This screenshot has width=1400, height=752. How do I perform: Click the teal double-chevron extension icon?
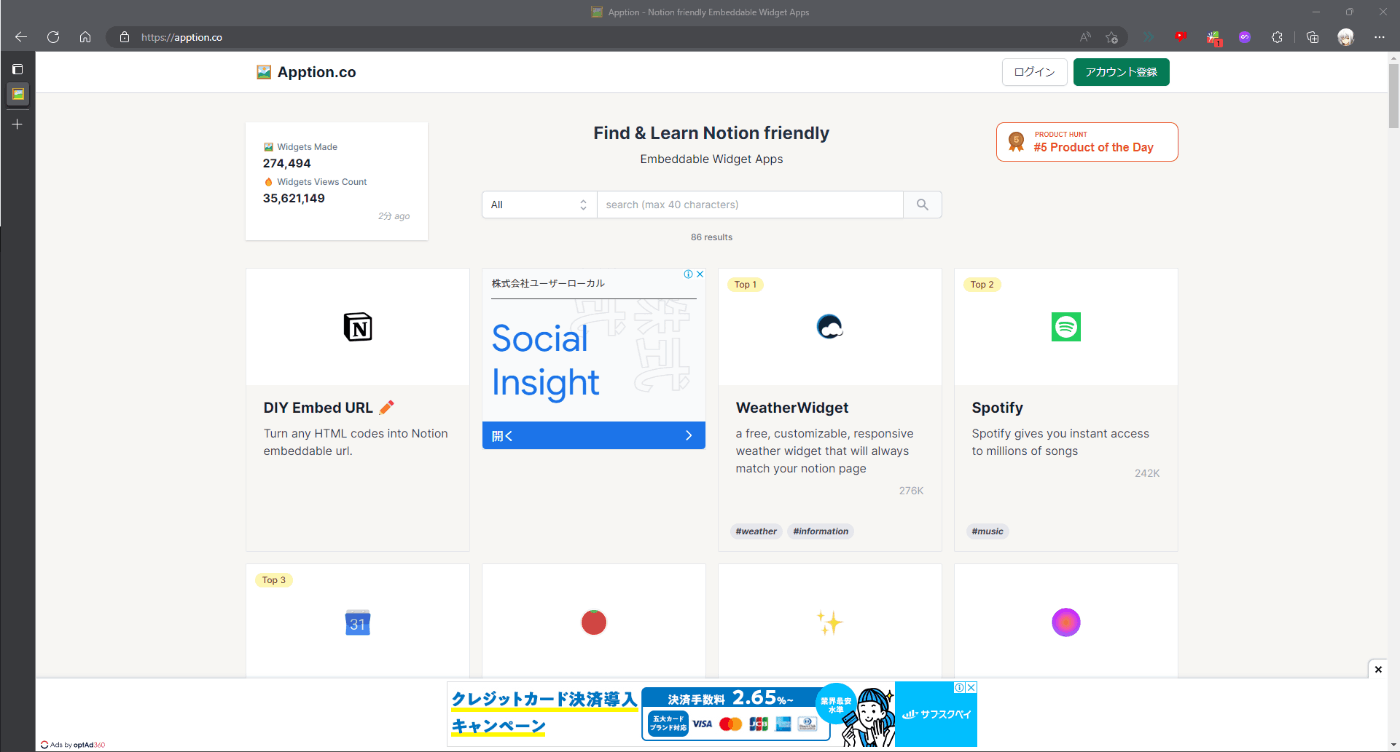tap(1149, 37)
